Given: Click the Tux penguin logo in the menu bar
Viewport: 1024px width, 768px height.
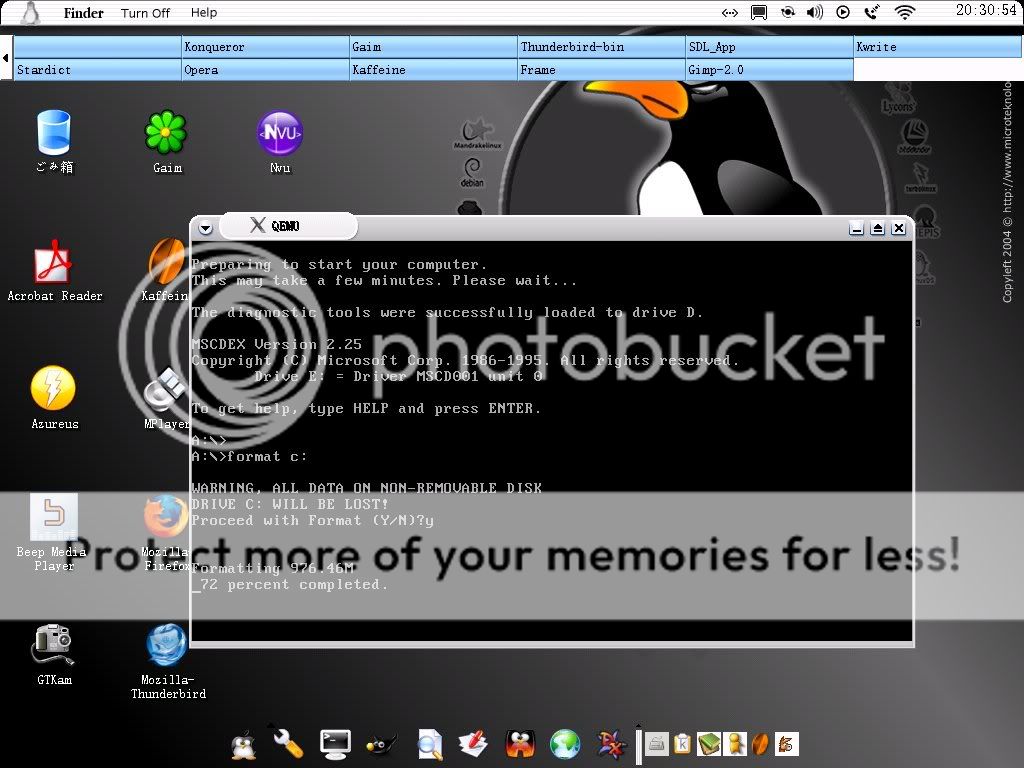Looking at the screenshot, I should (x=30, y=12).
